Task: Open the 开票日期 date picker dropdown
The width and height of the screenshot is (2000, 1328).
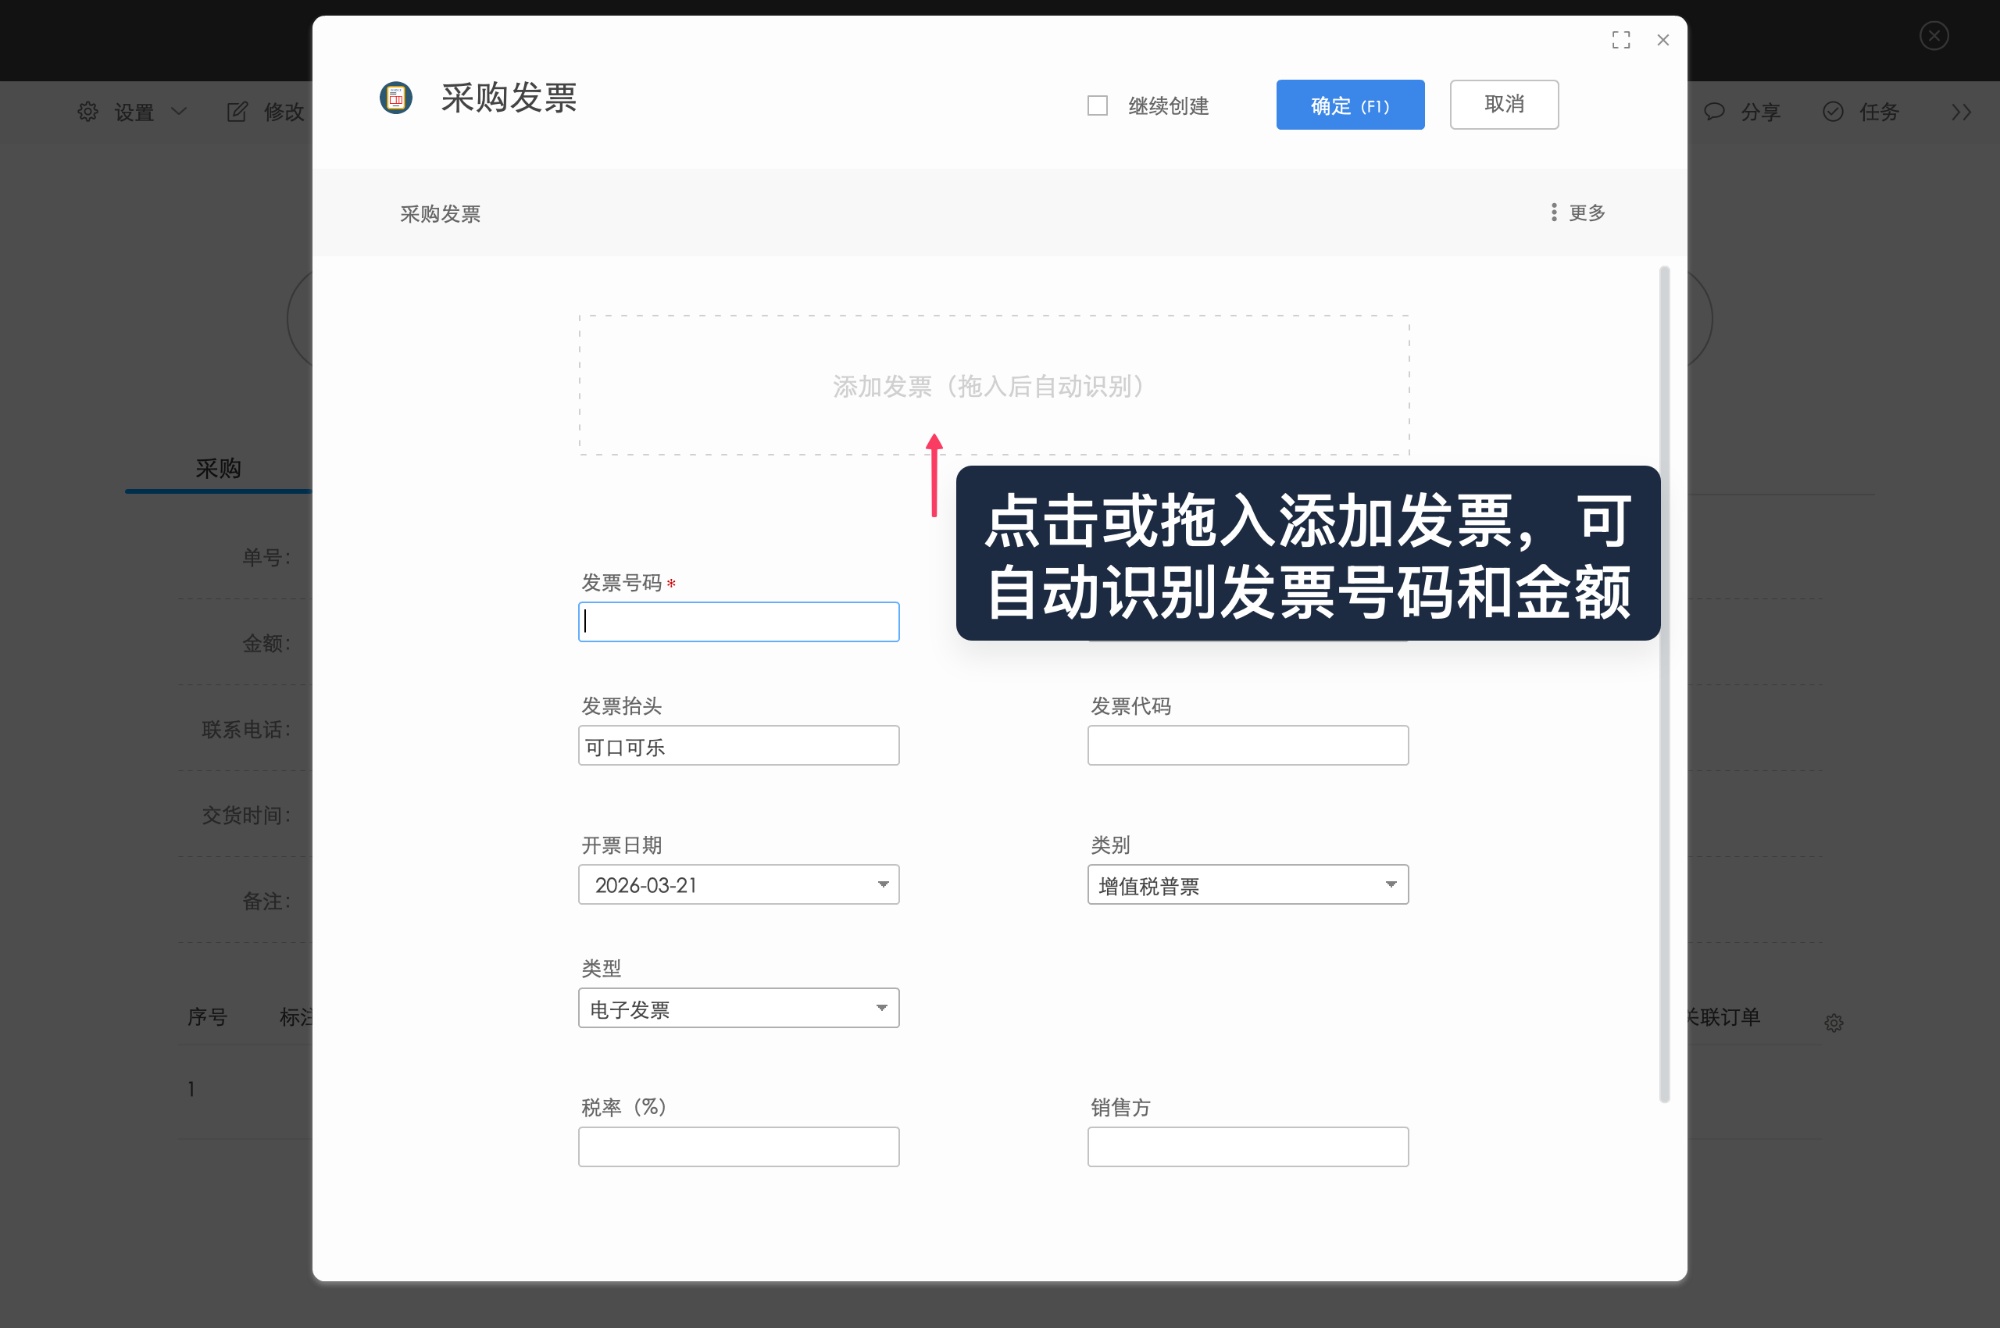Action: click(x=882, y=884)
